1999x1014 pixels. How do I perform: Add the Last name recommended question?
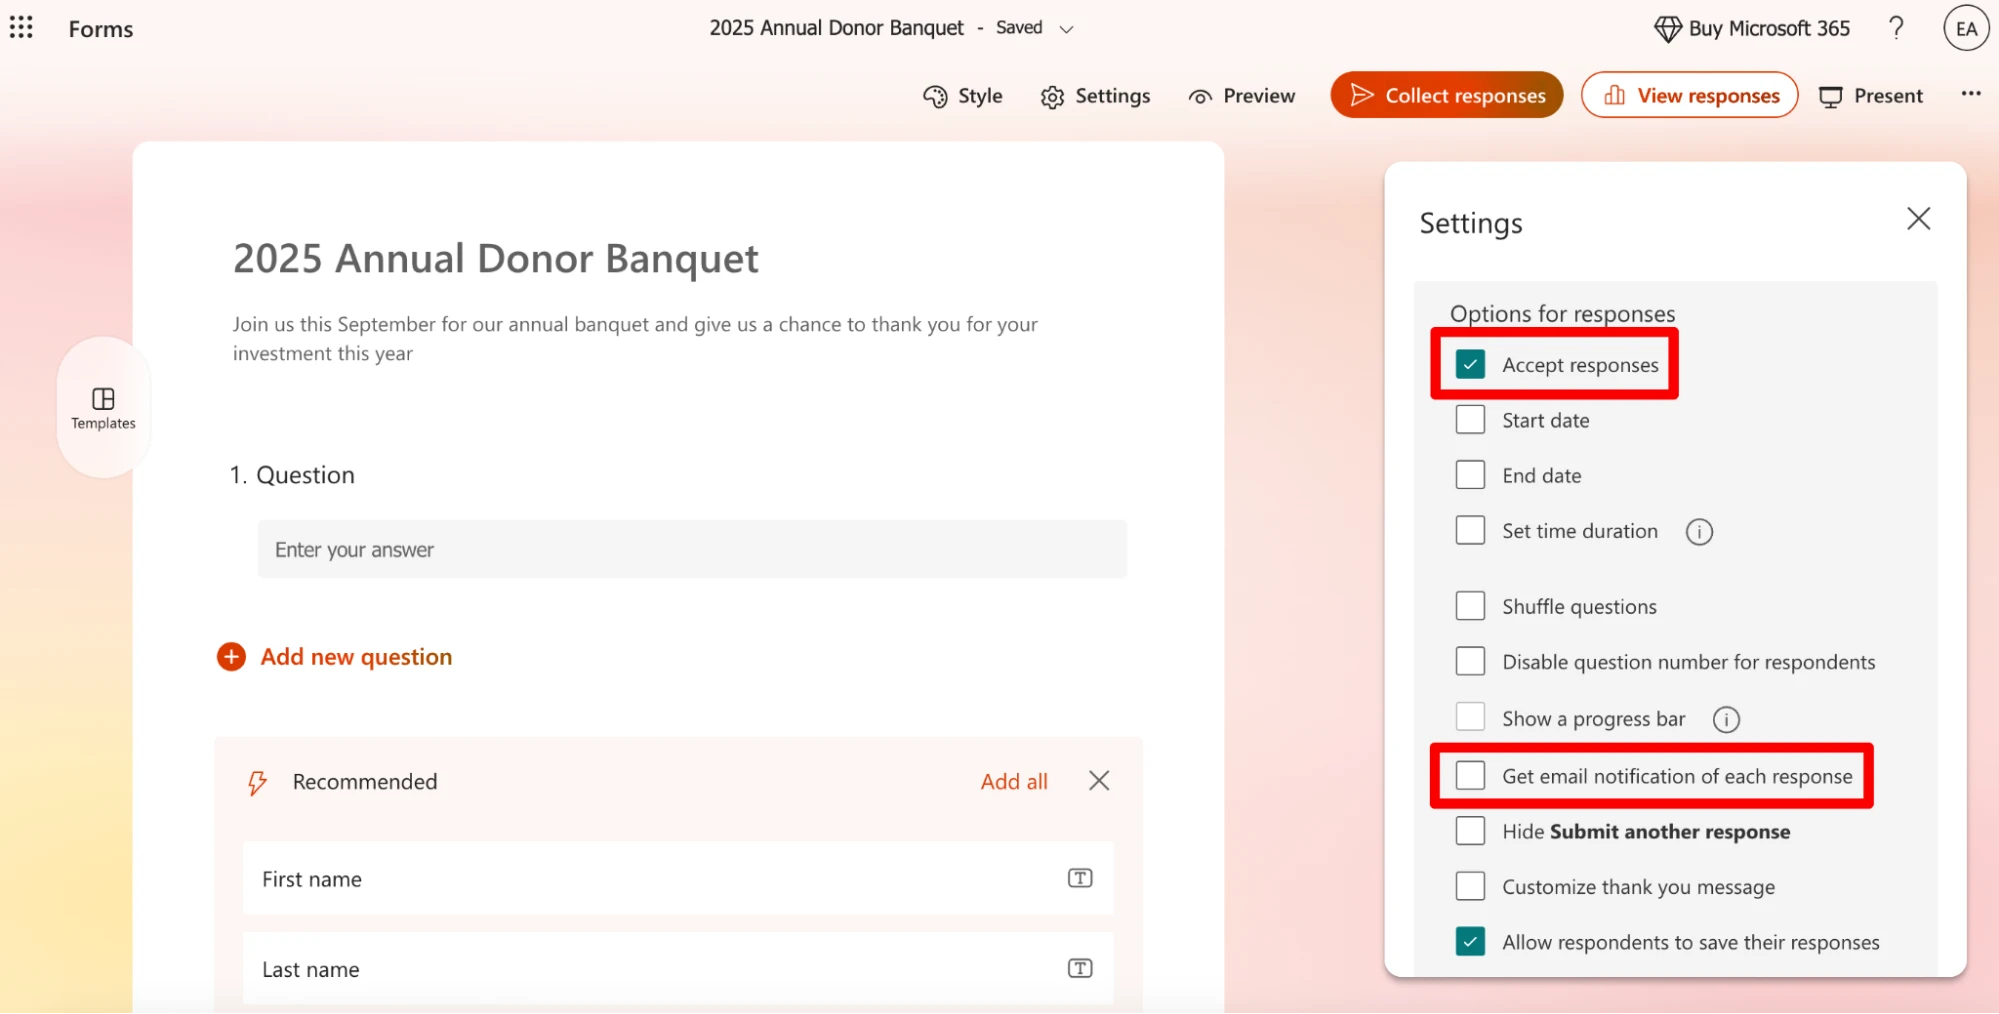678,968
